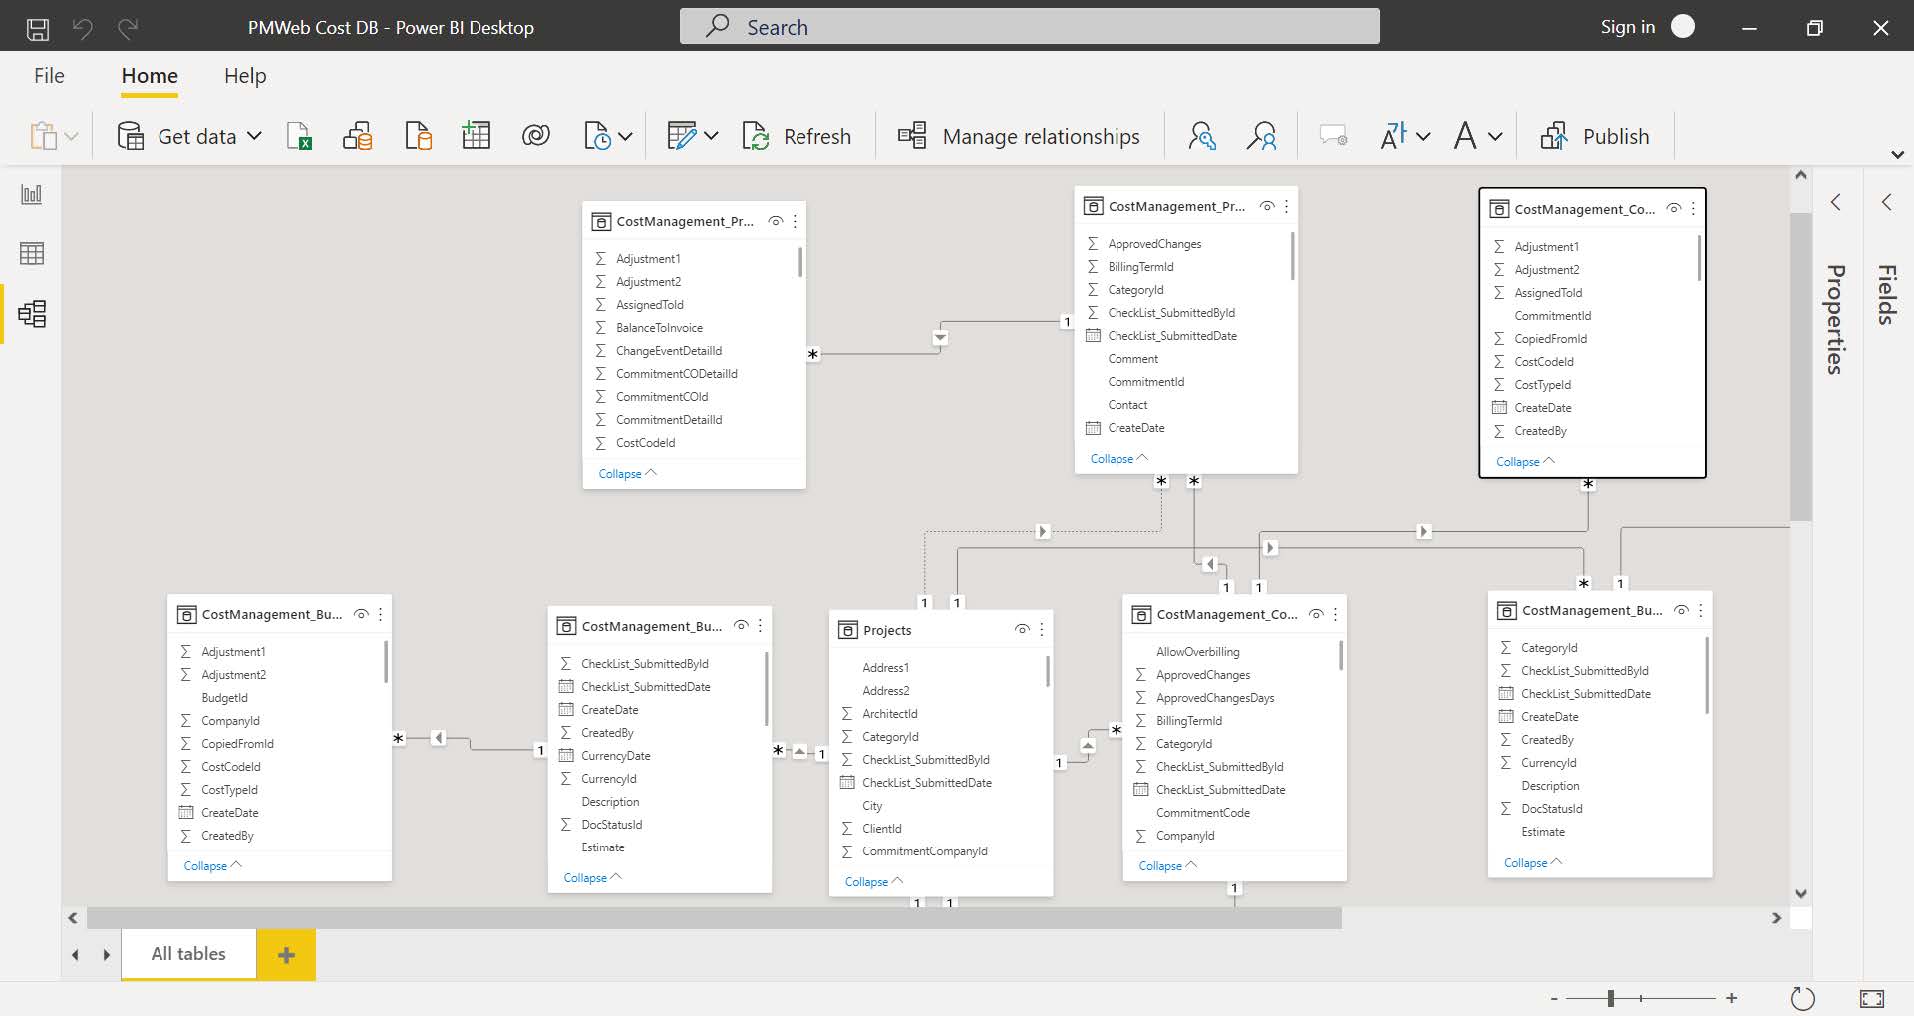The image size is (1914, 1016).
Task: Open the Get data icon
Action: 131,136
